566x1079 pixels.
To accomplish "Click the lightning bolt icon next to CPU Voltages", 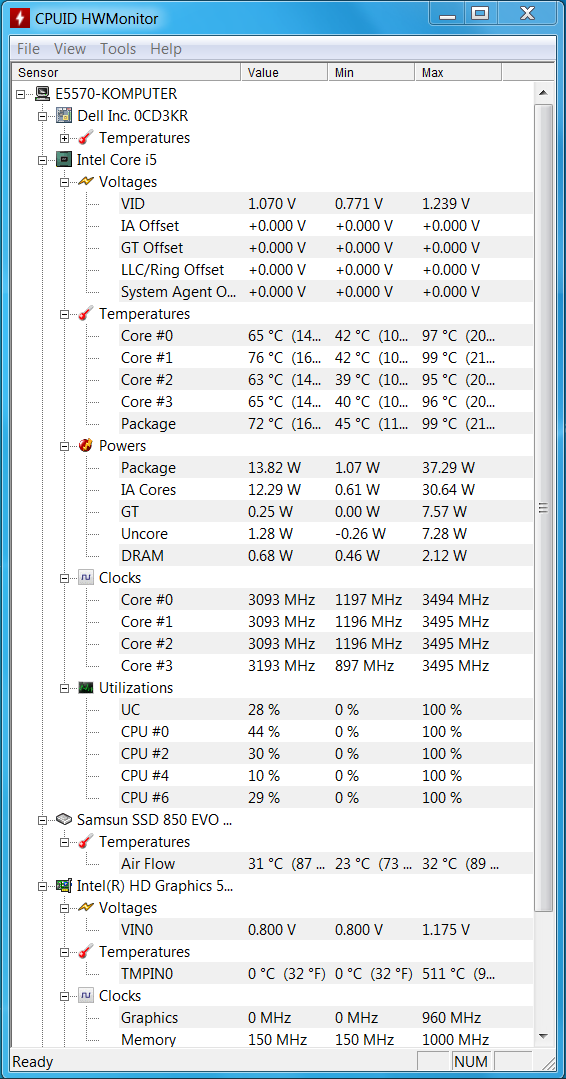I will pos(86,182).
